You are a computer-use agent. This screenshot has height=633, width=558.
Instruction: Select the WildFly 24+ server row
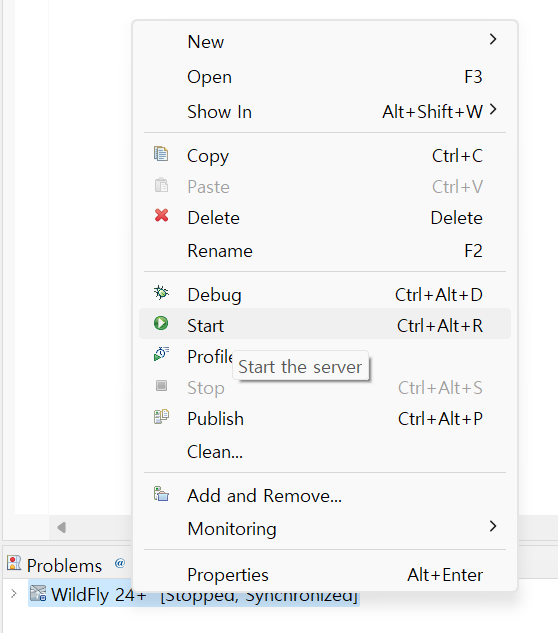point(193,595)
